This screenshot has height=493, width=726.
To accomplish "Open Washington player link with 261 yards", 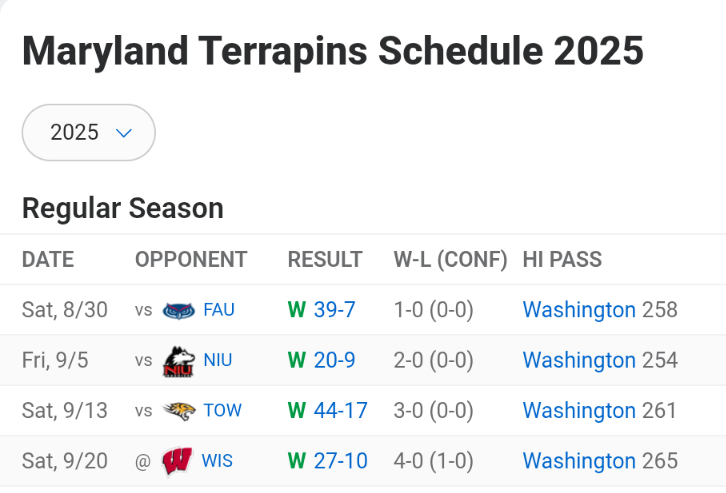I will 579,410.
